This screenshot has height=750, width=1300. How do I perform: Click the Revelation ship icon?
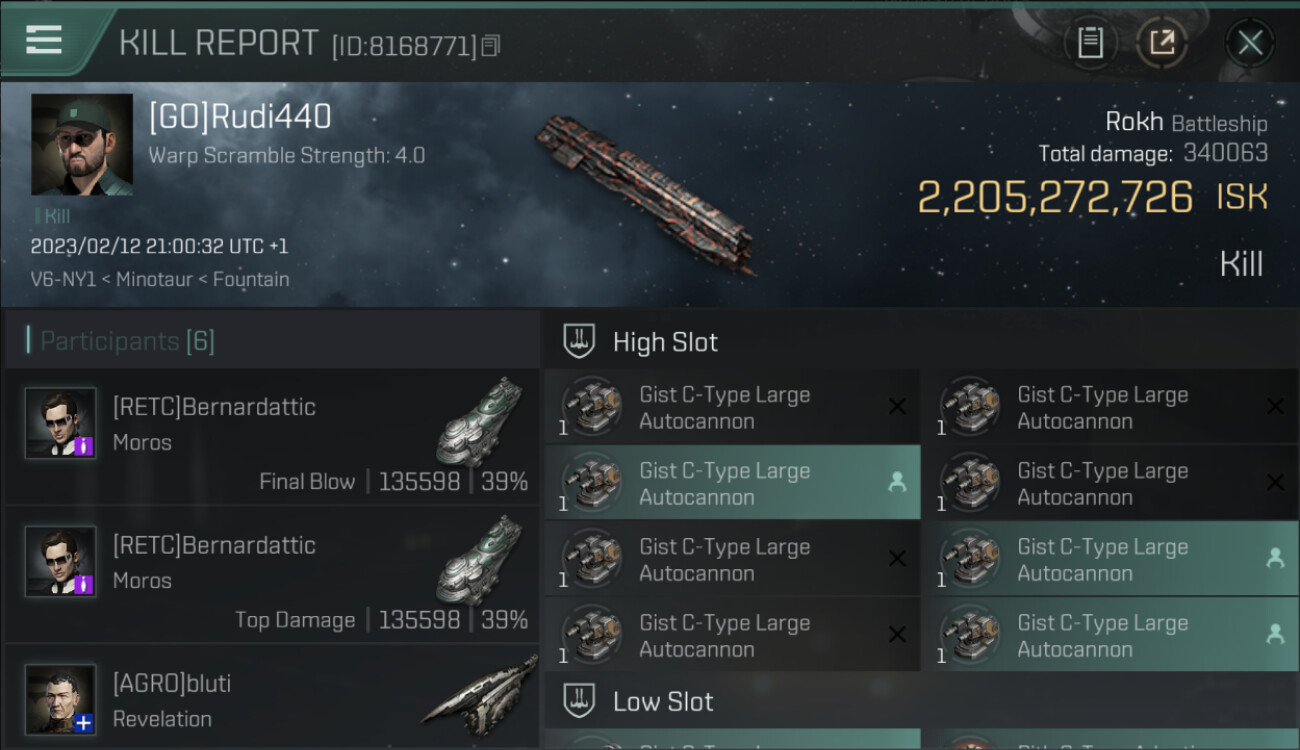point(480,690)
